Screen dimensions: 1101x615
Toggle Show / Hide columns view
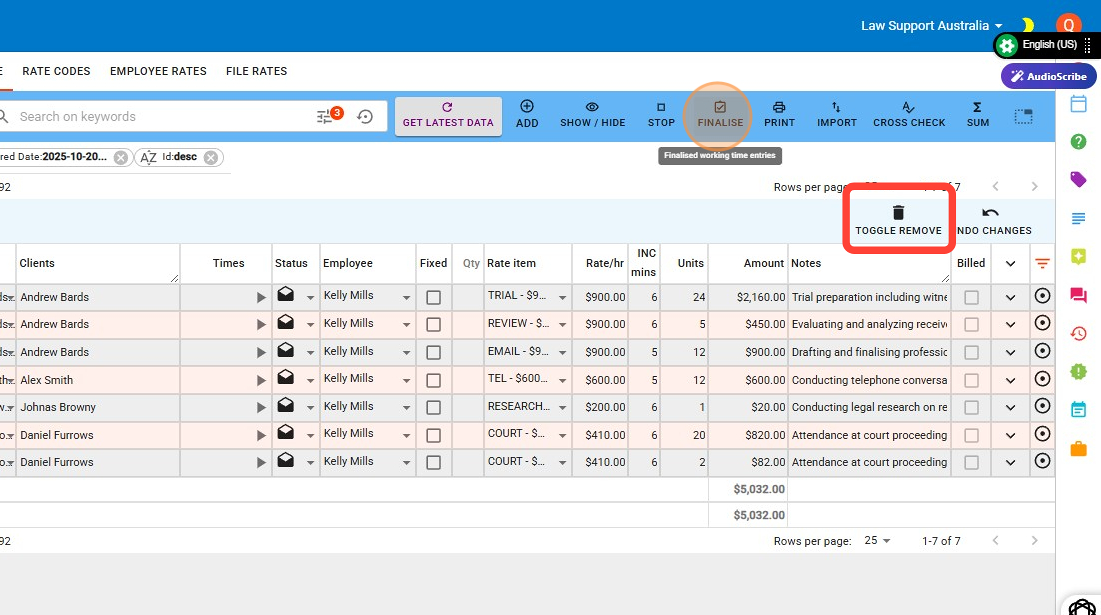tap(592, 114)
